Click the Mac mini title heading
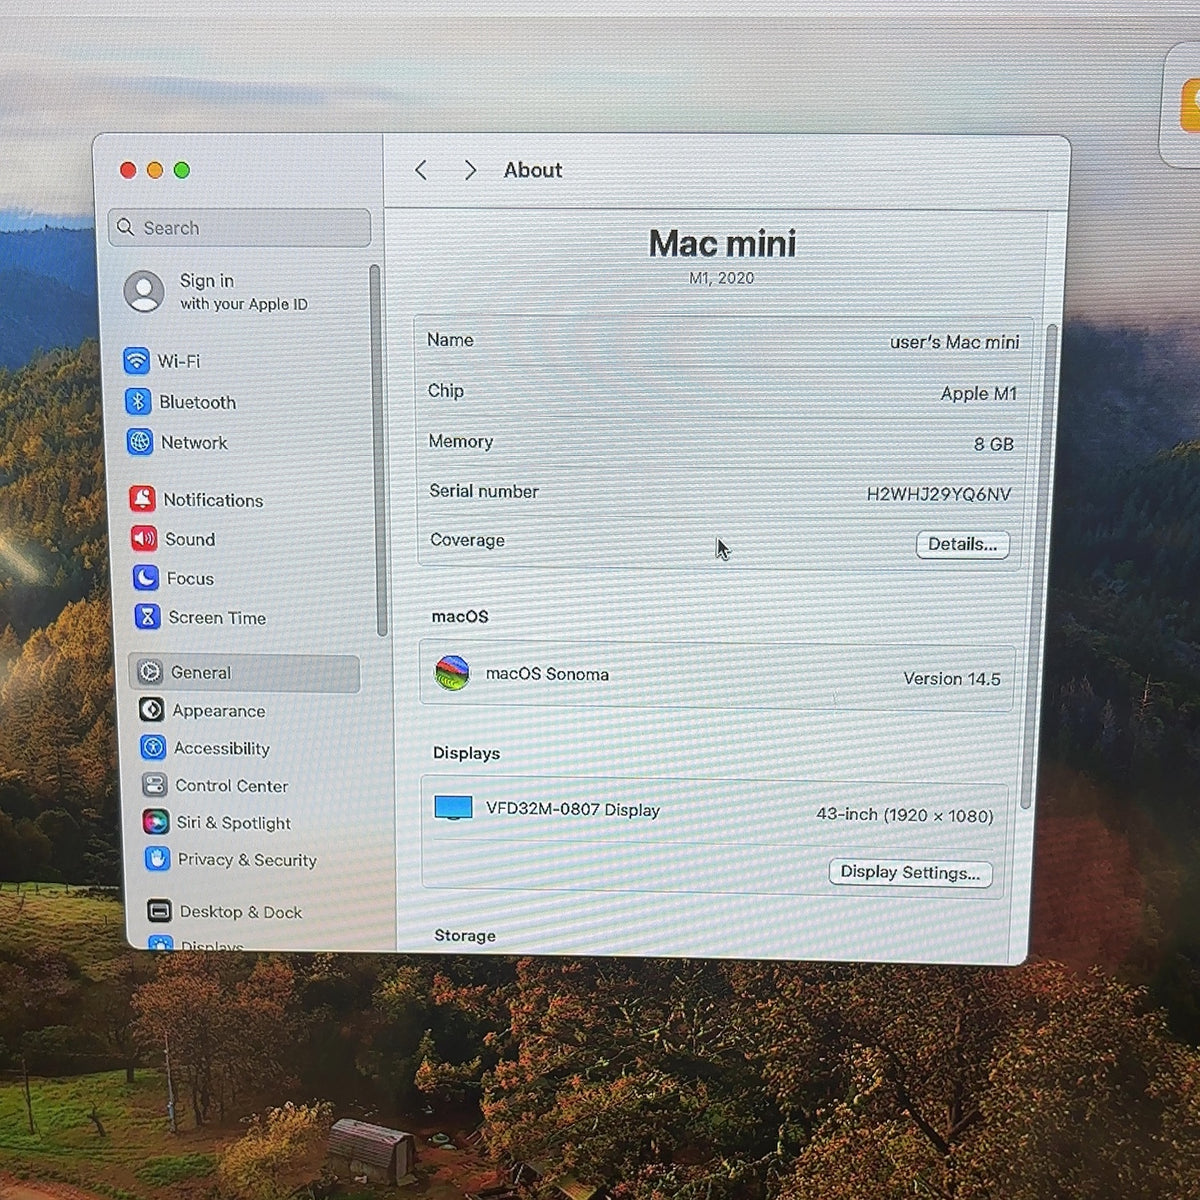This screenshot has height=1200, width=1200. (x=722, y=243)
